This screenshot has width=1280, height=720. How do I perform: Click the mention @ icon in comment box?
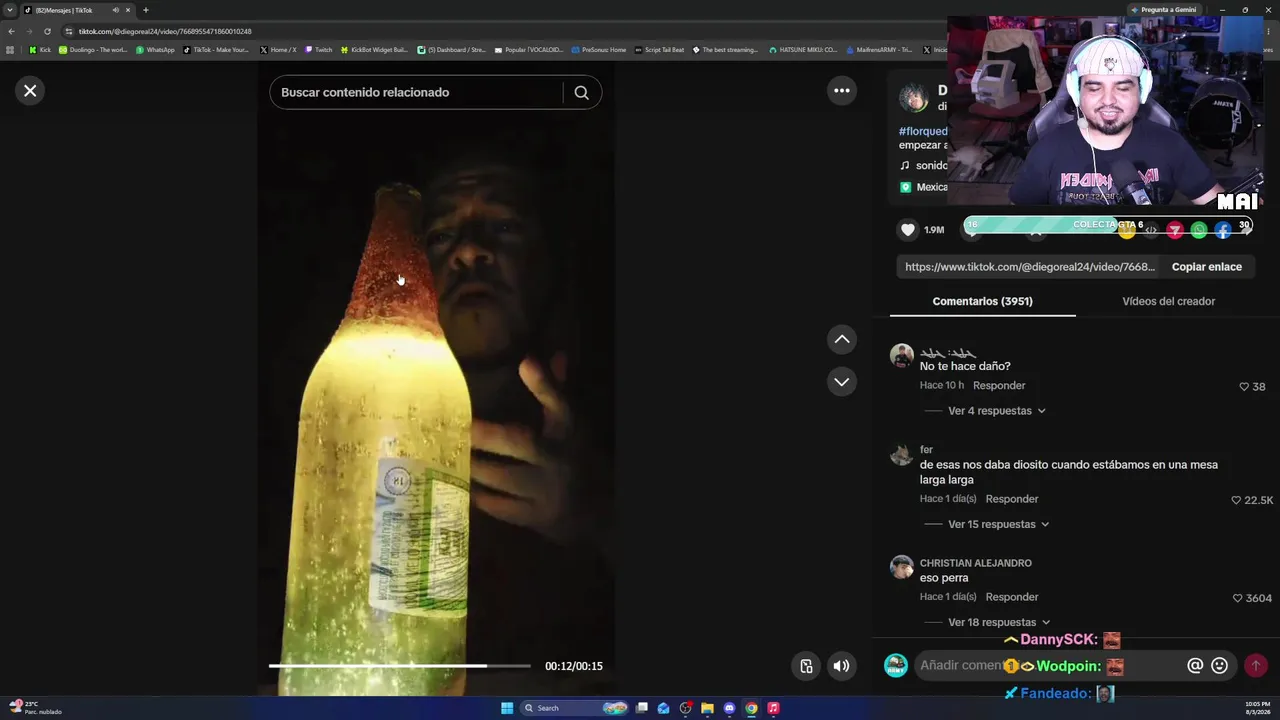1195,666
